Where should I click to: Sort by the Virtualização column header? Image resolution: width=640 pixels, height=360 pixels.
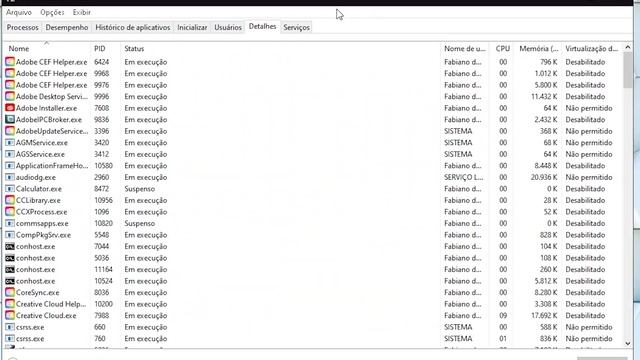pos(591,49)
